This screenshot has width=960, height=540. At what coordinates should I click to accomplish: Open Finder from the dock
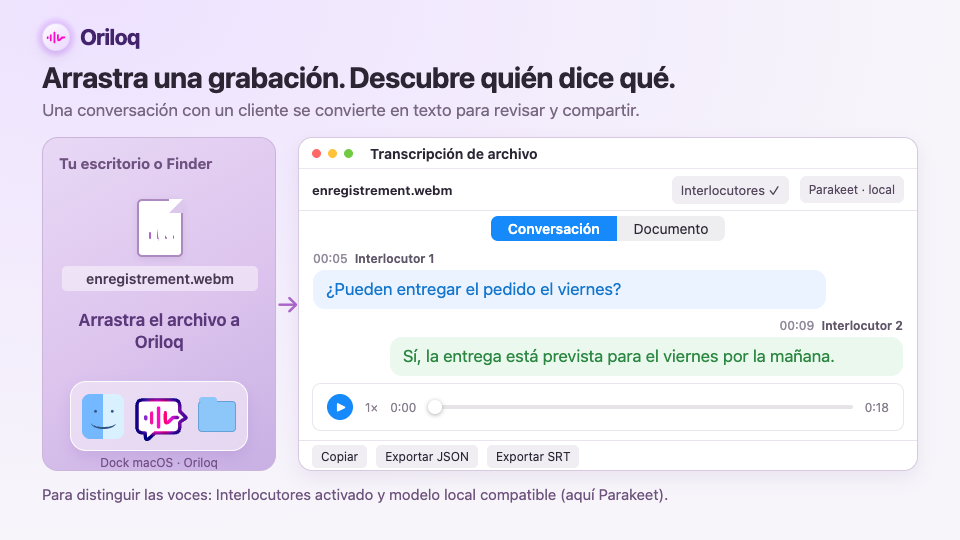point(103,416)
